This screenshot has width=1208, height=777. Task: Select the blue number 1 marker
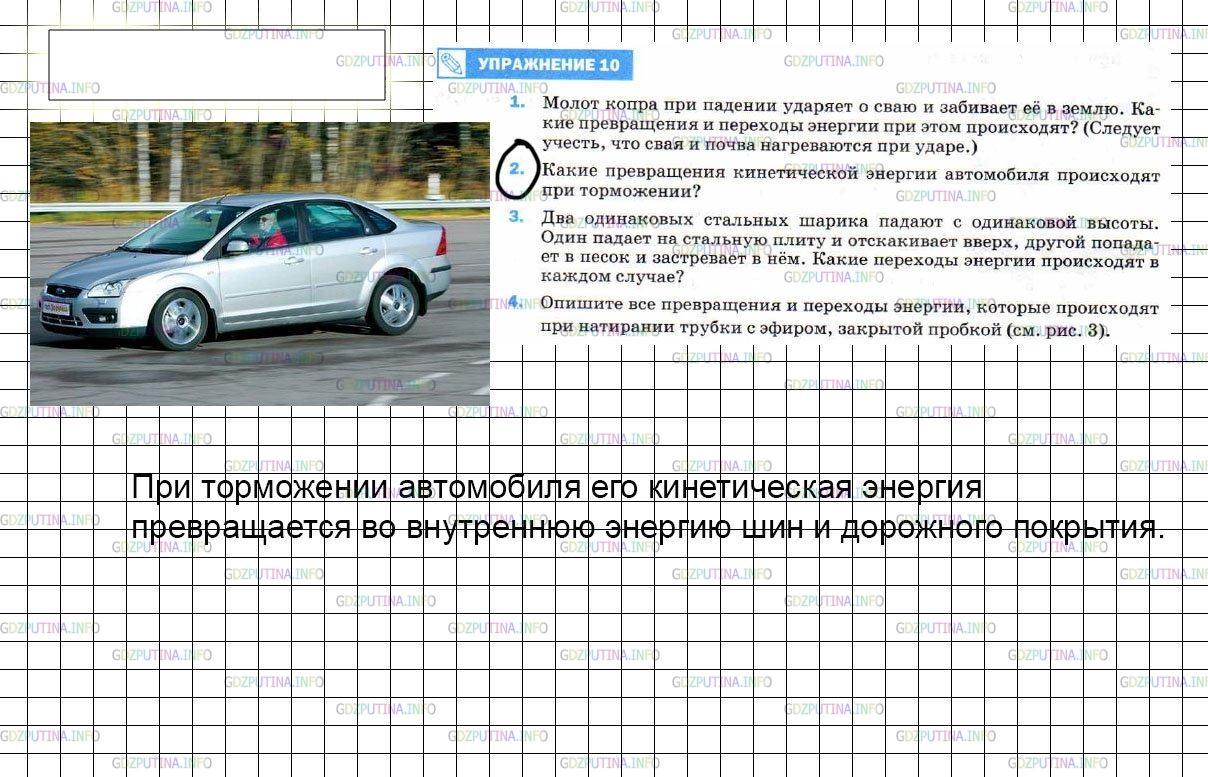click(x=517, y=103)
